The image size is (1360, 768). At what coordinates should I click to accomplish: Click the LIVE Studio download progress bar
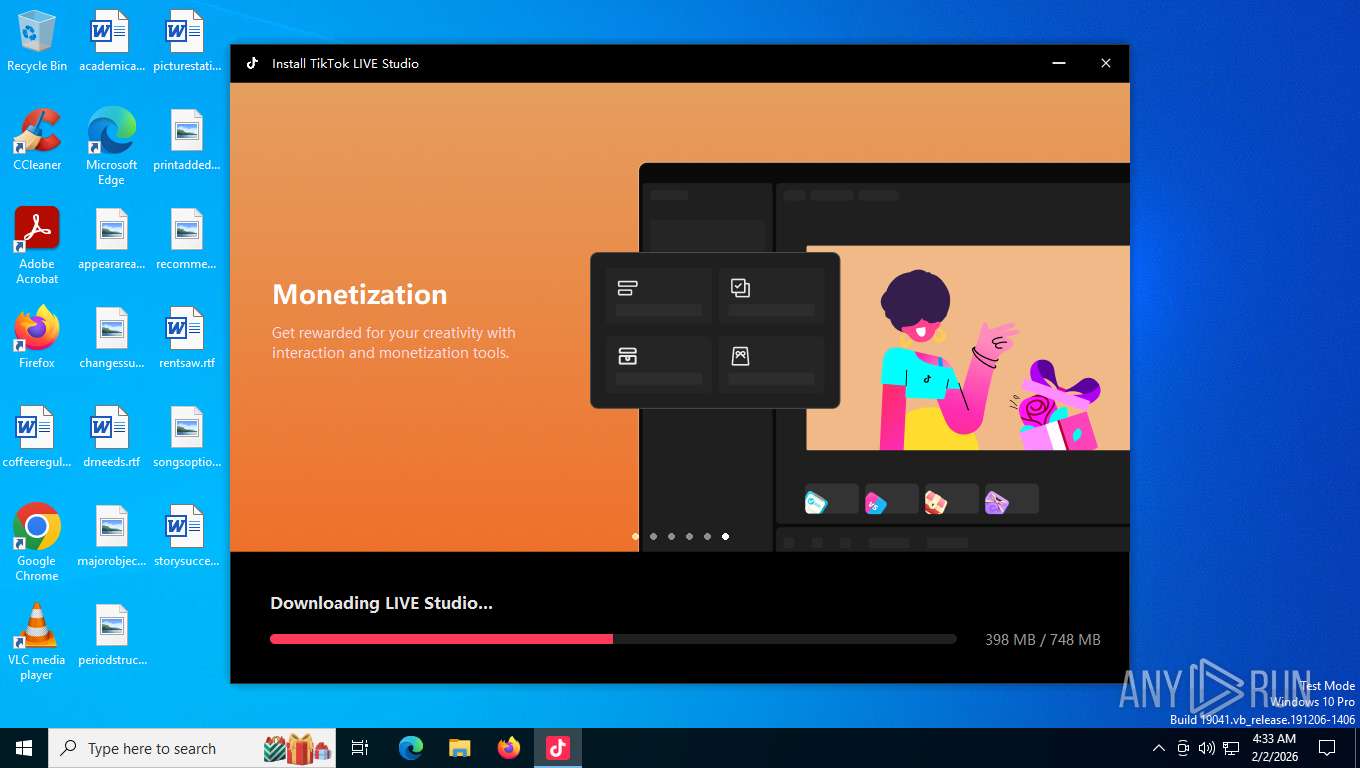pos(613,639)
